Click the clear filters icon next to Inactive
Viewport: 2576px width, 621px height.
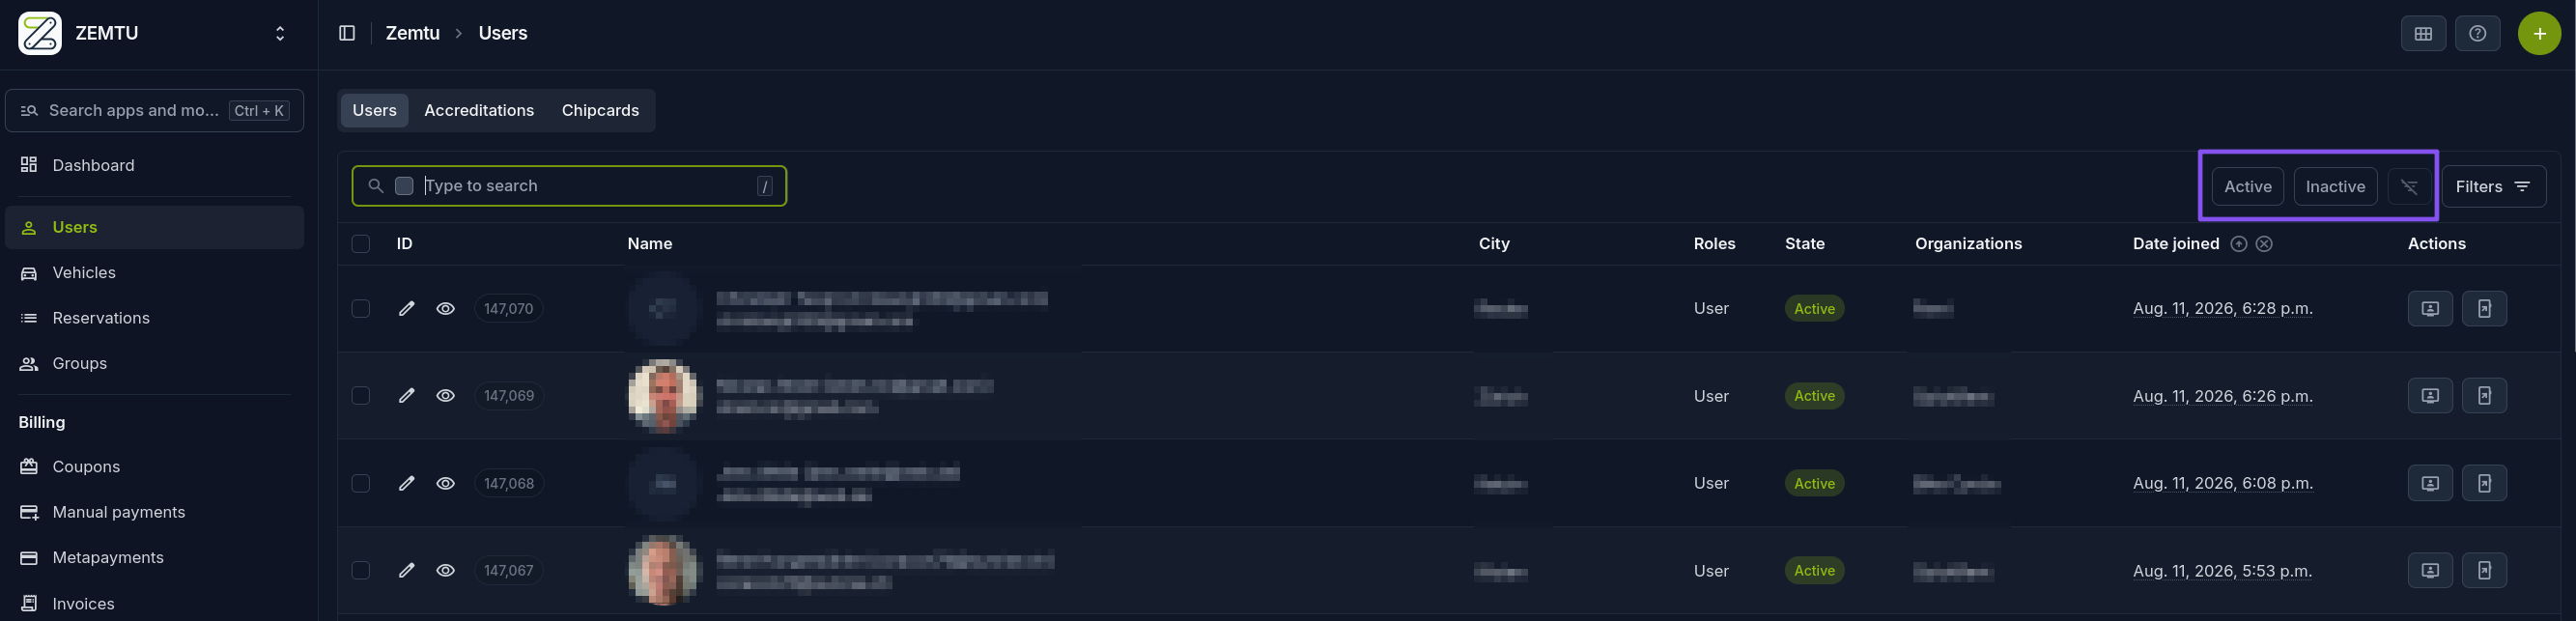point(2409,187)
